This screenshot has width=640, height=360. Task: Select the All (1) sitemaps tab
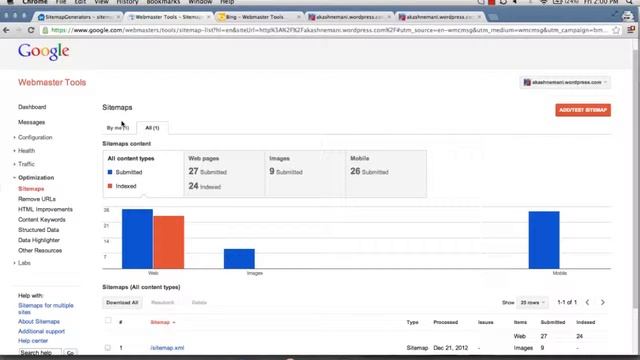point(152,128)
